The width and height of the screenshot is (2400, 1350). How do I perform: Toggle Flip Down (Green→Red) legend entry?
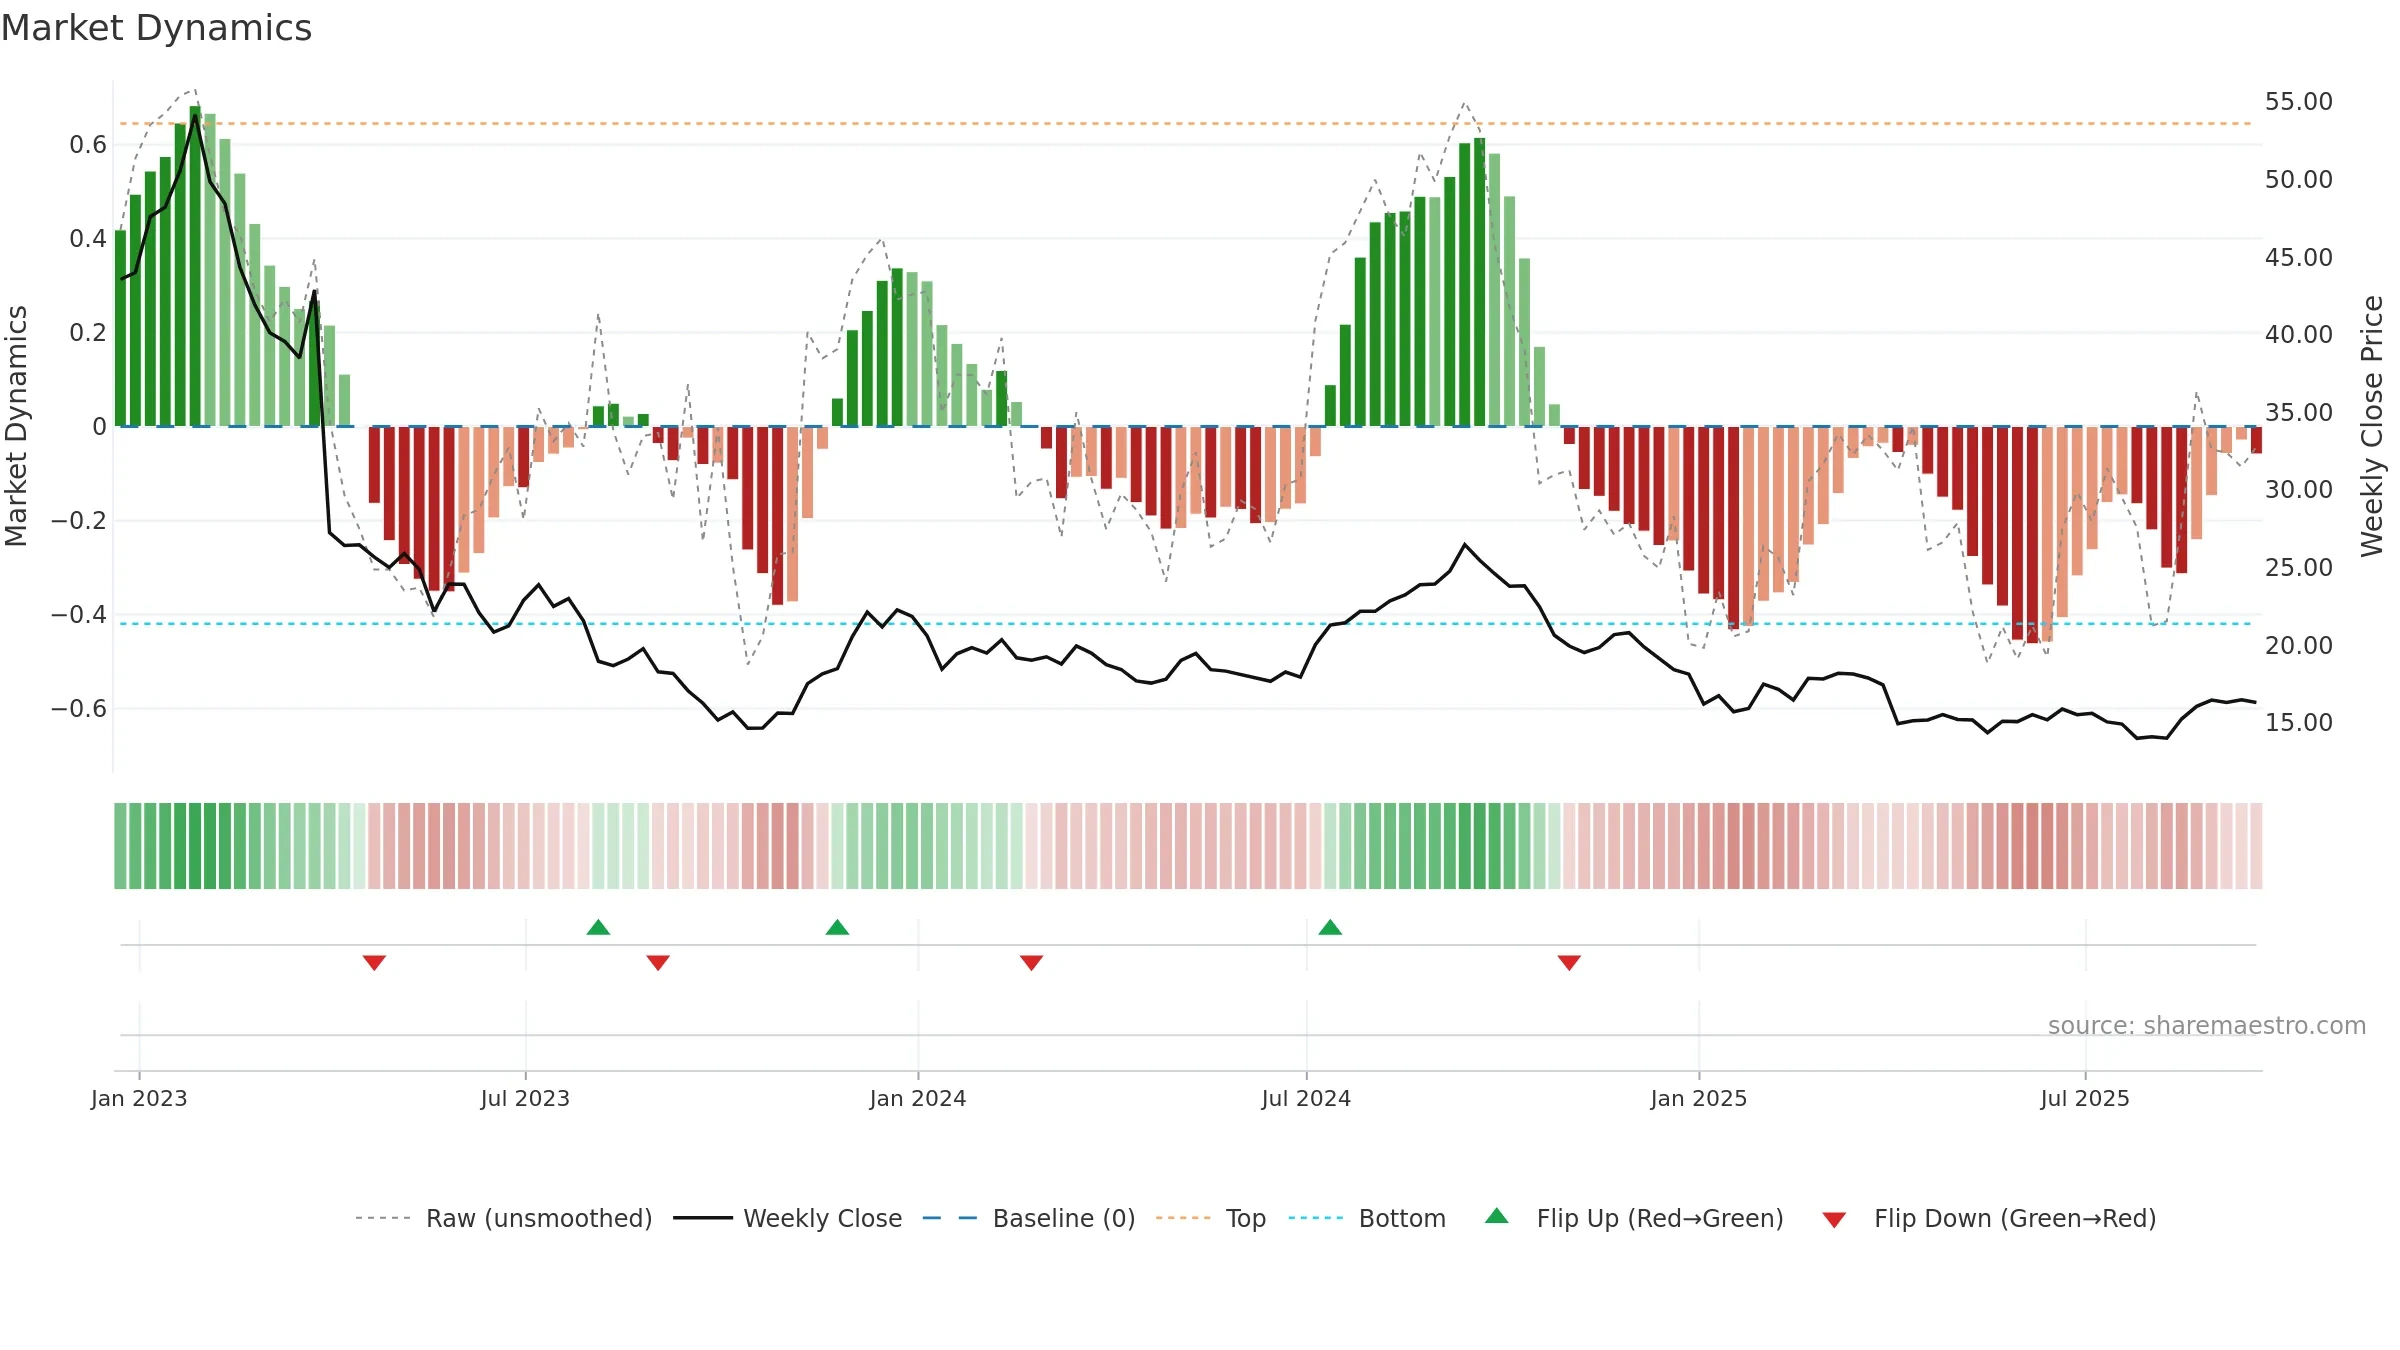pos(1989,1218)
